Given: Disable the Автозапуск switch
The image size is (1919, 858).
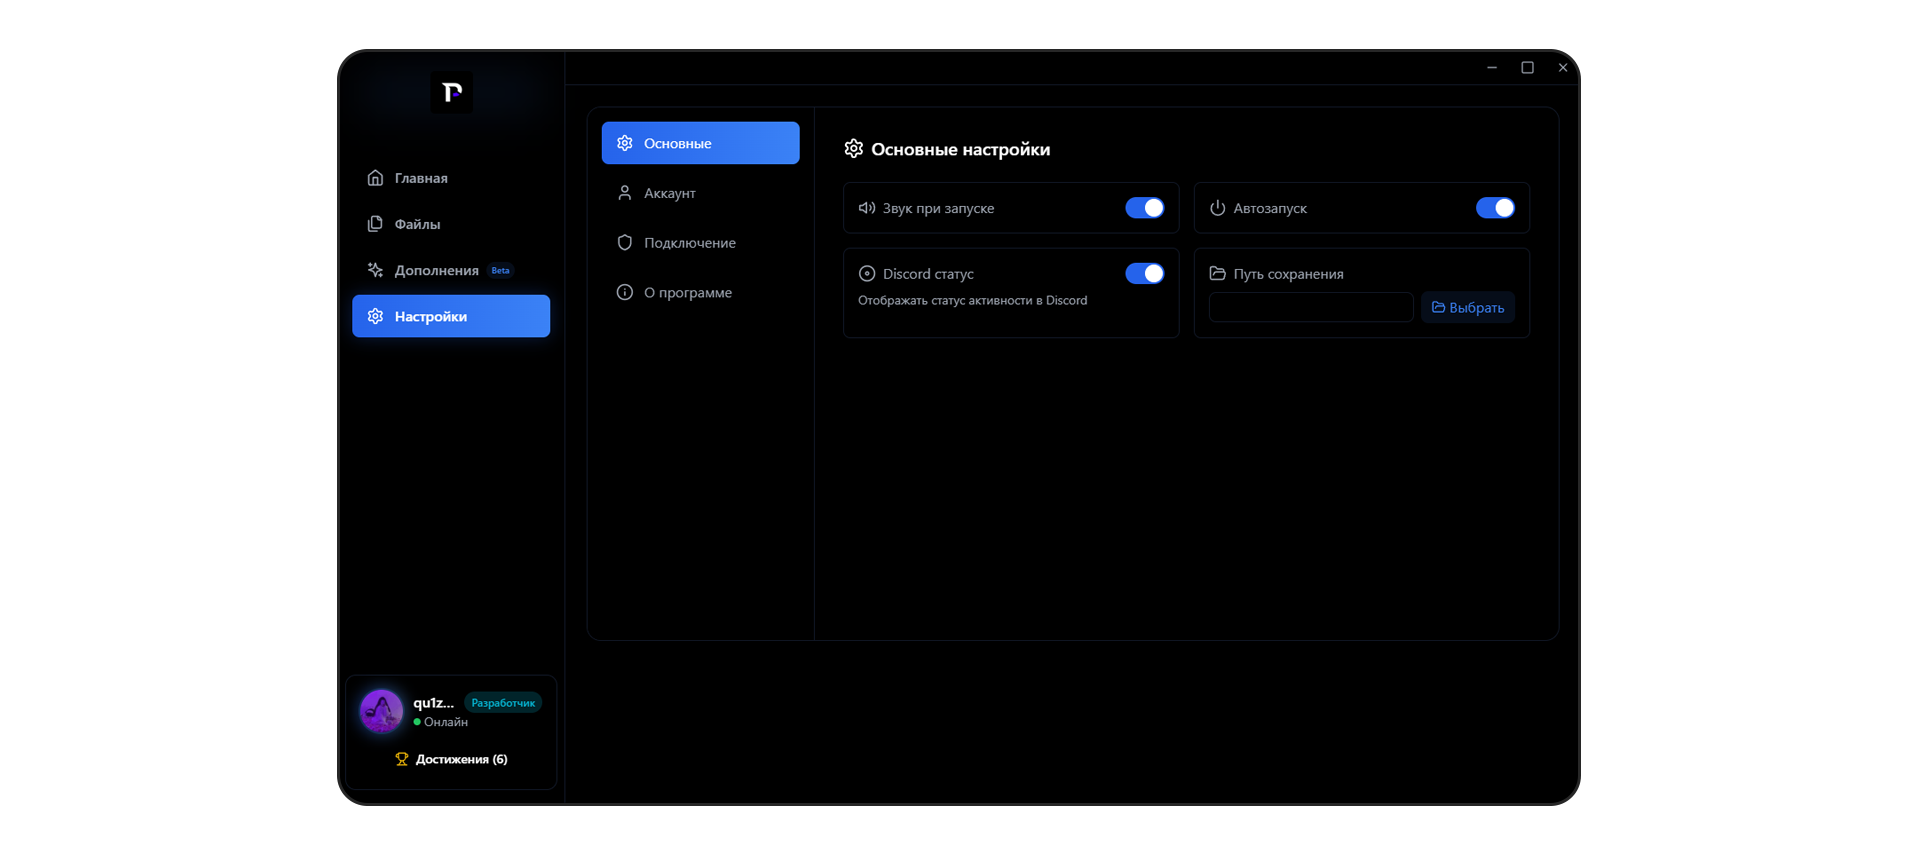Looking at the screenshot, I should 1495,208.
